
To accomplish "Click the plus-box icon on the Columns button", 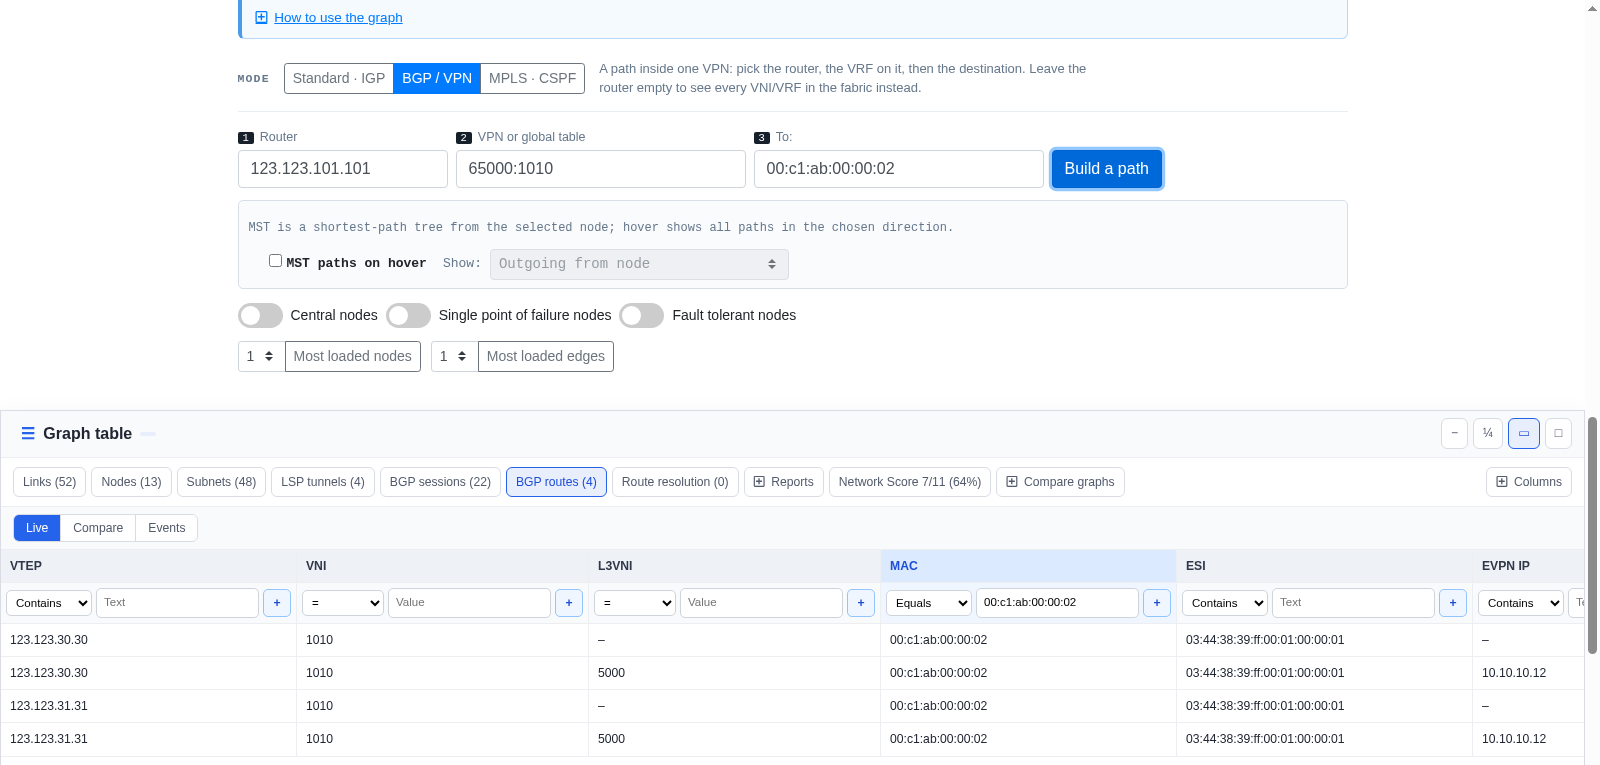I will [1502, 482].
